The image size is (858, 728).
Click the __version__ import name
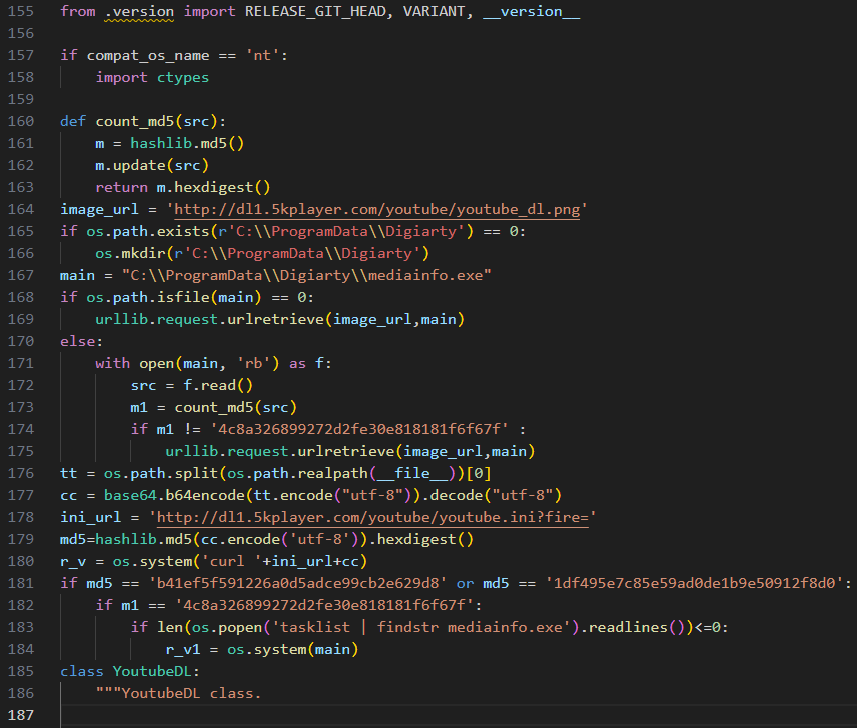pyautogui.click(x=531, y=11)
